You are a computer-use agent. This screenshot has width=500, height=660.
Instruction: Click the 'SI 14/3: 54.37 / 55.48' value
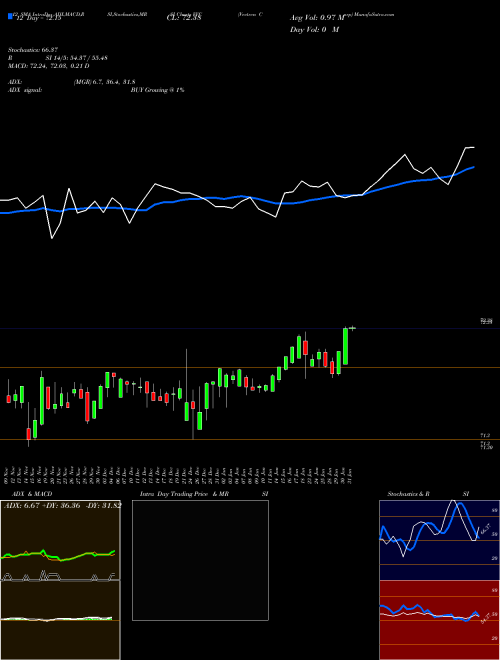pos(77,58)
